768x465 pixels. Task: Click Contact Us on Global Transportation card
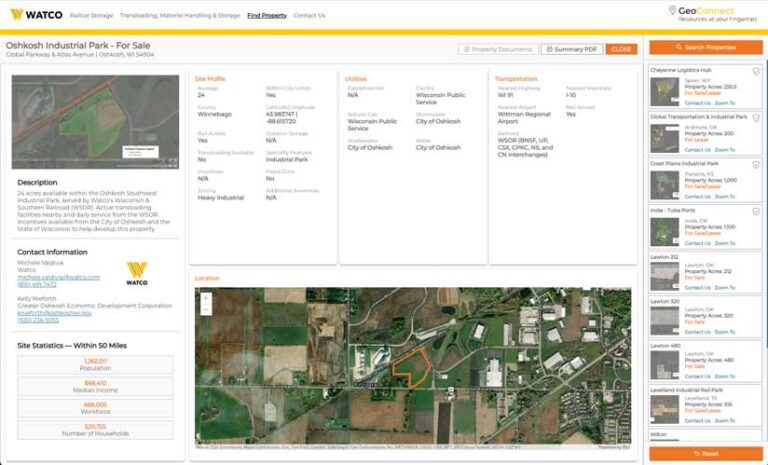click(697, 149)
